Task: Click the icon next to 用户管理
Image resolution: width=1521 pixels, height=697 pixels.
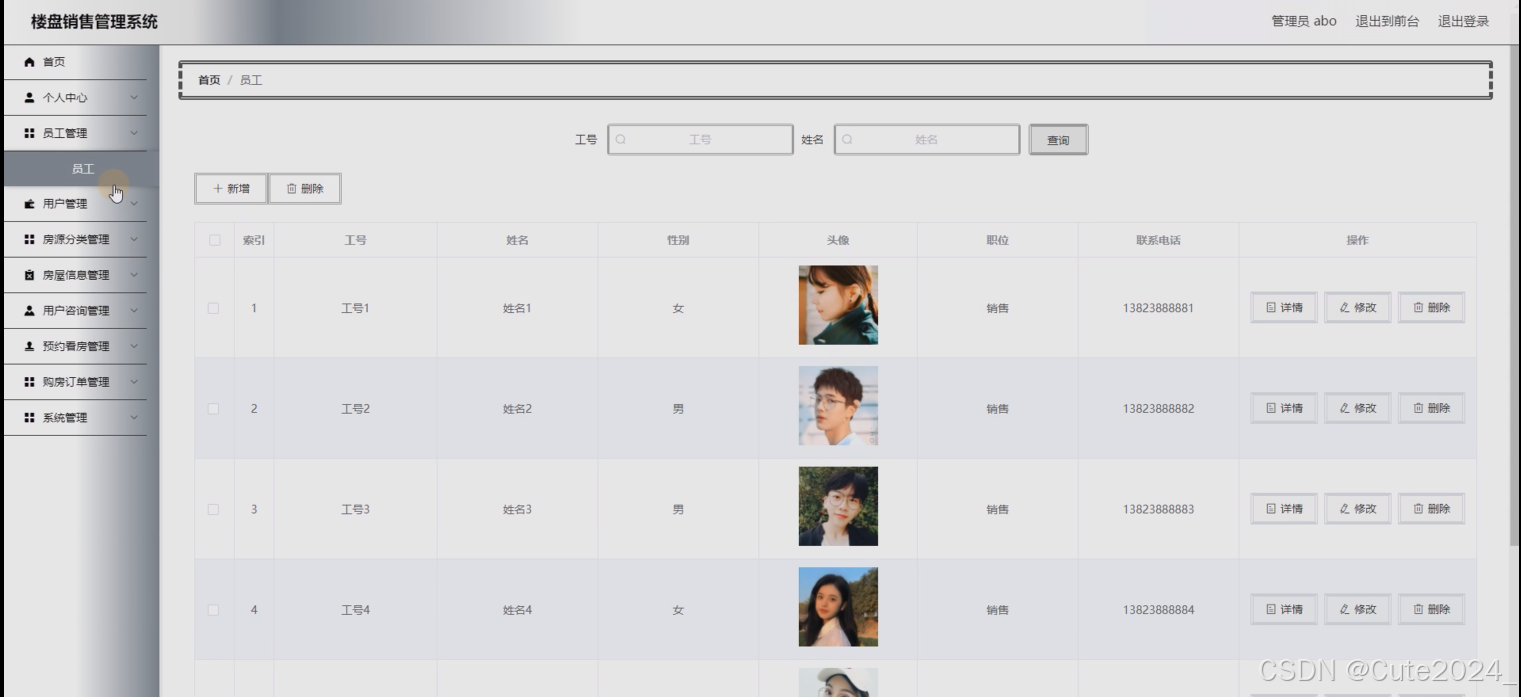Action: pyautogui.click(x=30, y=204)
